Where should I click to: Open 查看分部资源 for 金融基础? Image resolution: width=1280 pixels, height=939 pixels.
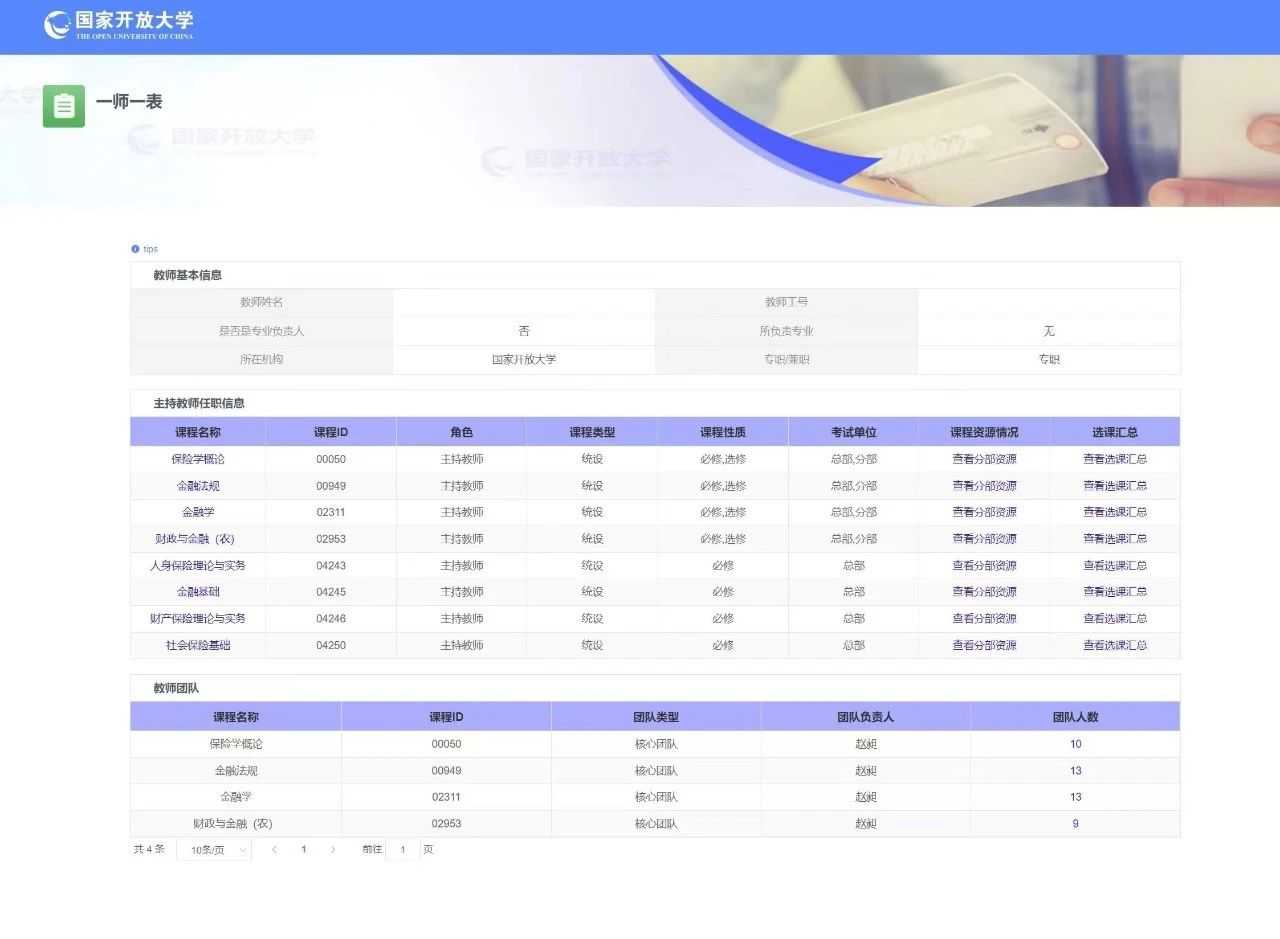click(984, 592)
